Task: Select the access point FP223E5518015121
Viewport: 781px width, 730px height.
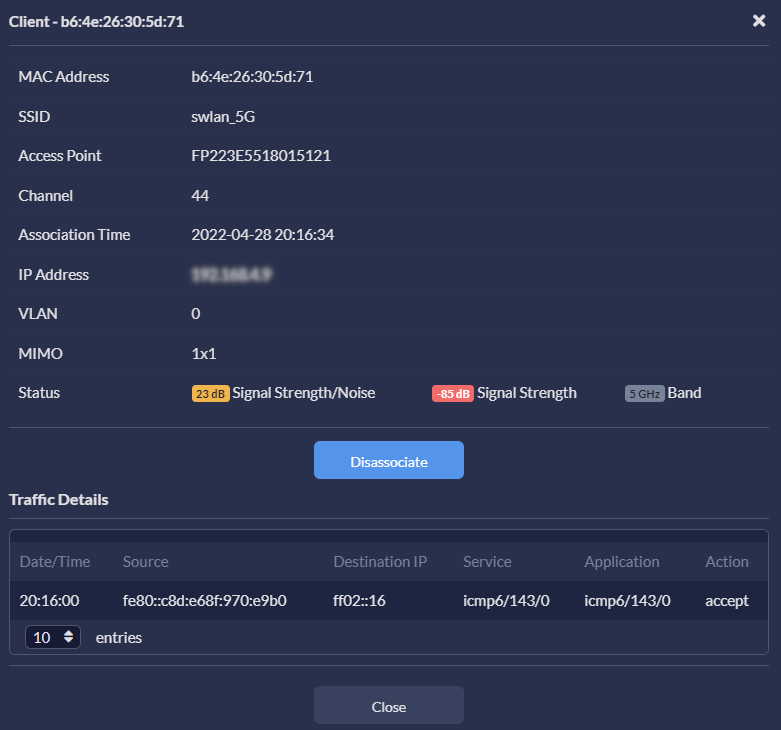Action: [261, 156]
